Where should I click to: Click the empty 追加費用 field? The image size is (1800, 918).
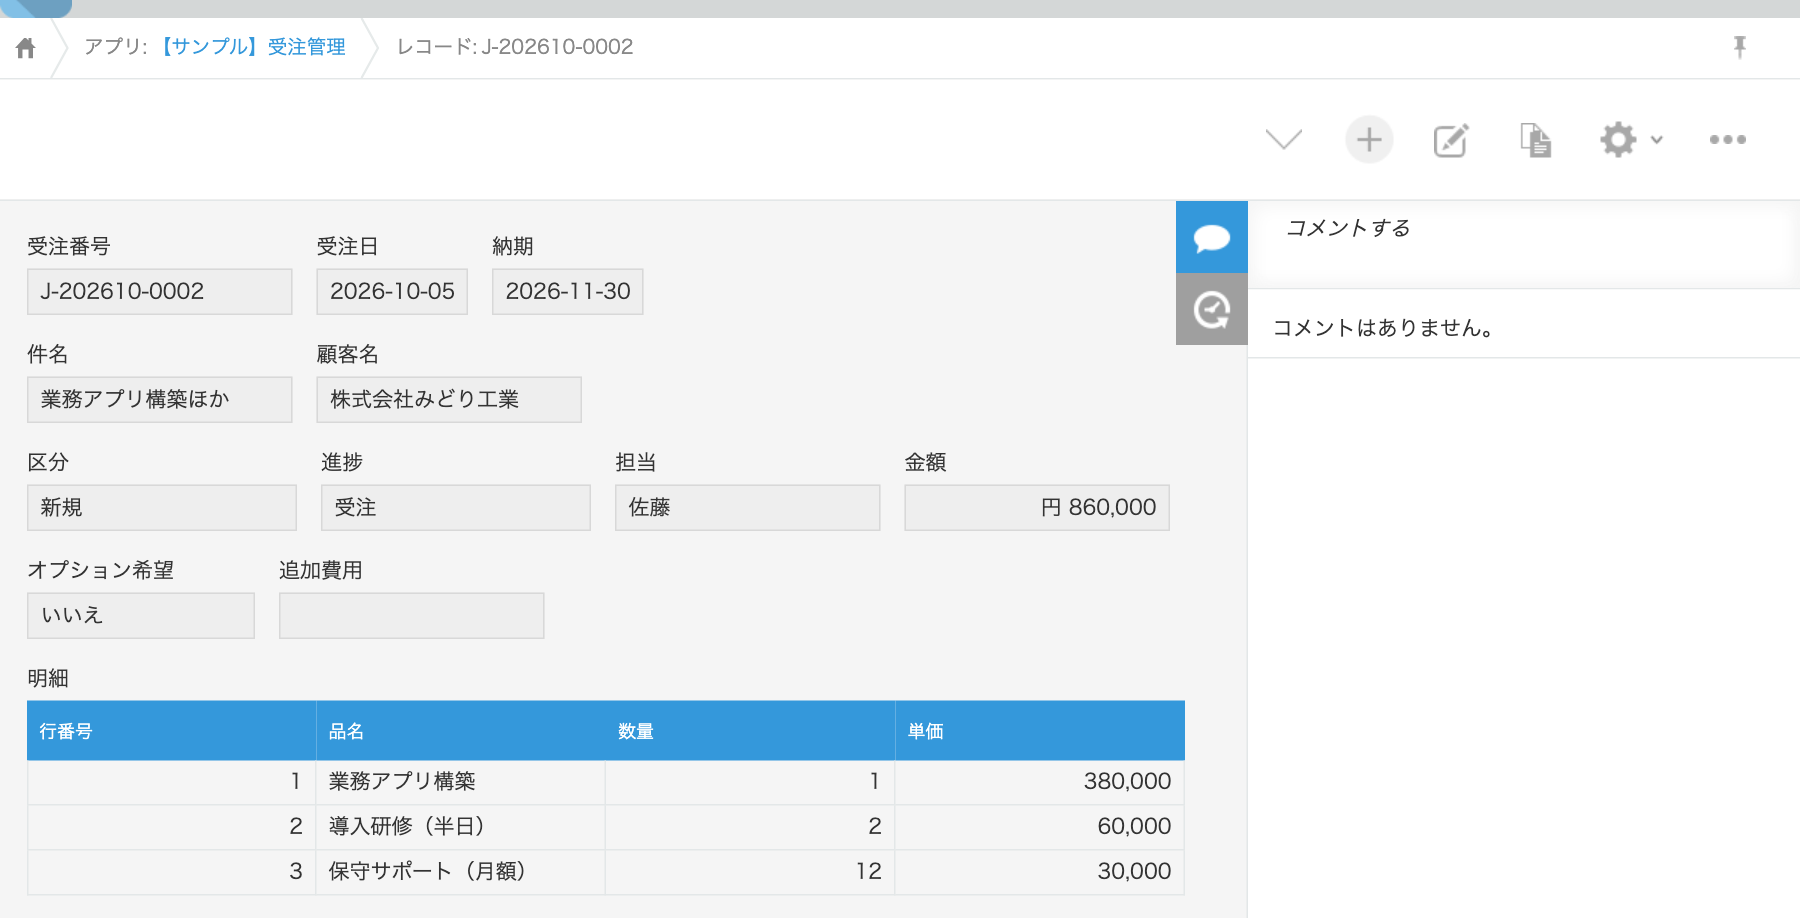tap(412, 615)
